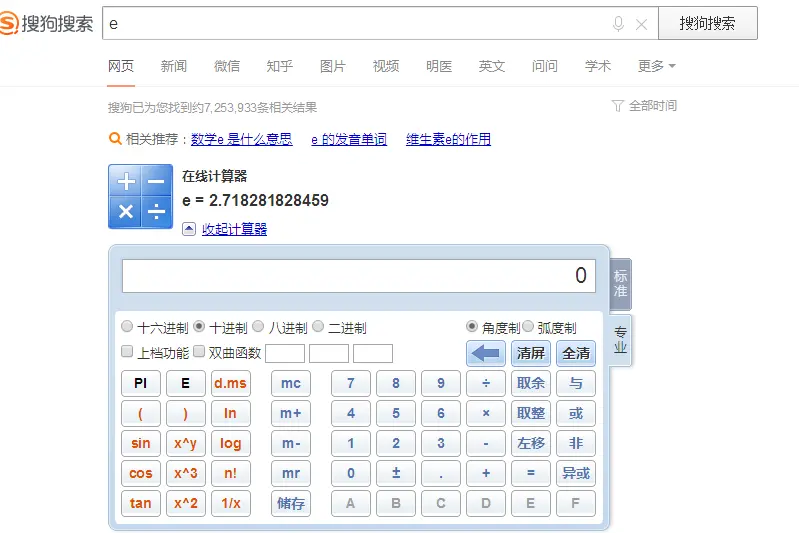The image size is (799, 533).
Task: Click the 全清 button
Action: tap(576, 353)
